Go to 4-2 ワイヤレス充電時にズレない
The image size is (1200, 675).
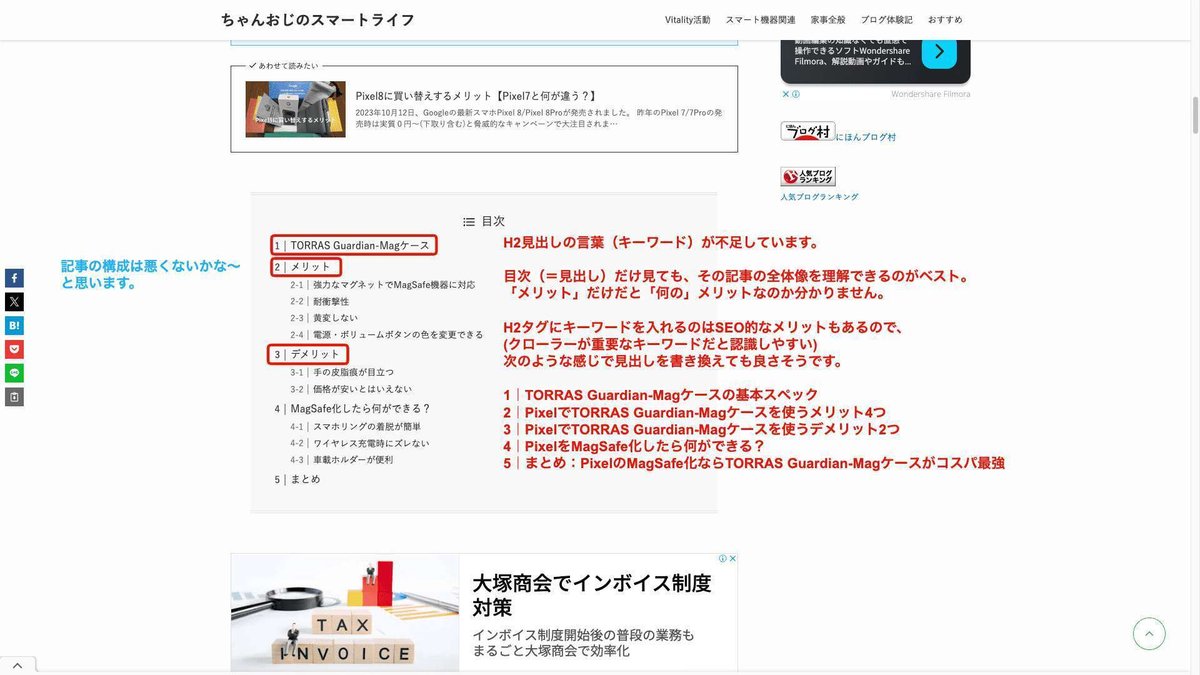tap(360, 443)
